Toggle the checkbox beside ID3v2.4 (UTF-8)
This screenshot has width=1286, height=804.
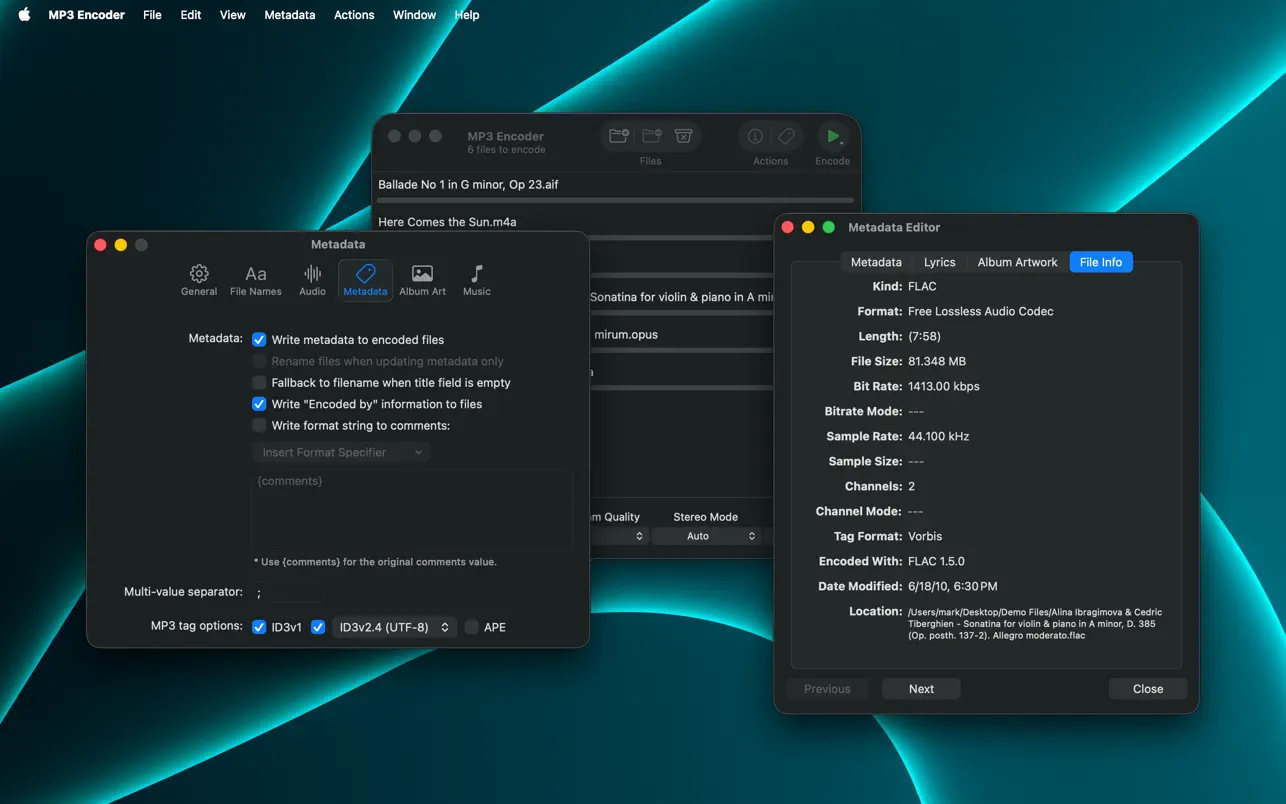click(x=318, y=627)
